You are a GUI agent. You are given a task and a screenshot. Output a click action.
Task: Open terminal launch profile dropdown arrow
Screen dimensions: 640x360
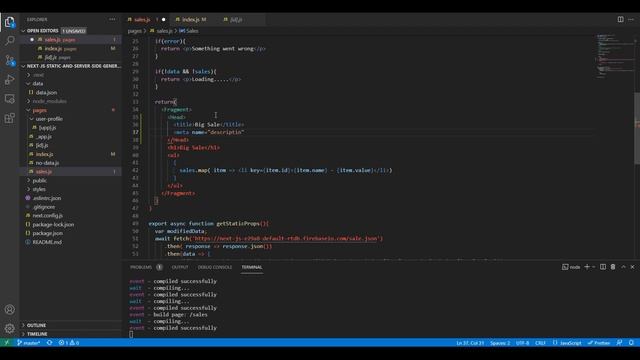coord(593,267)
